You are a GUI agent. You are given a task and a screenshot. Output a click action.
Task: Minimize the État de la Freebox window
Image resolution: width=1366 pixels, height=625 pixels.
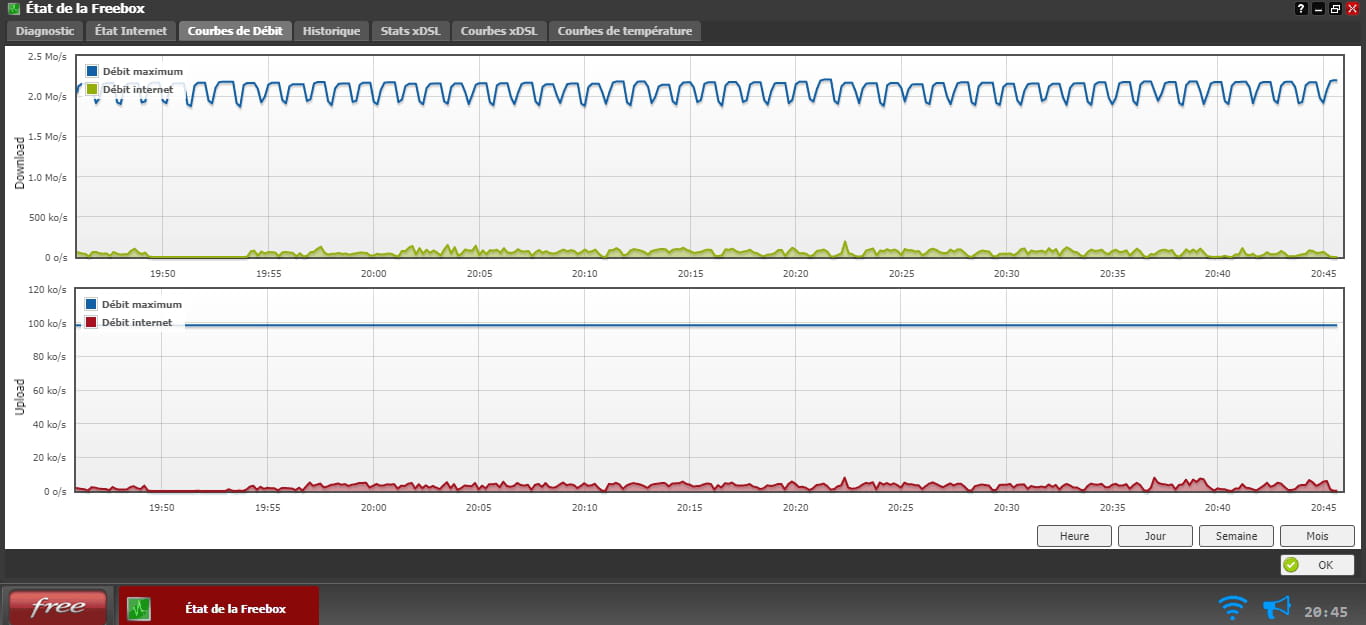(1319, 9)
